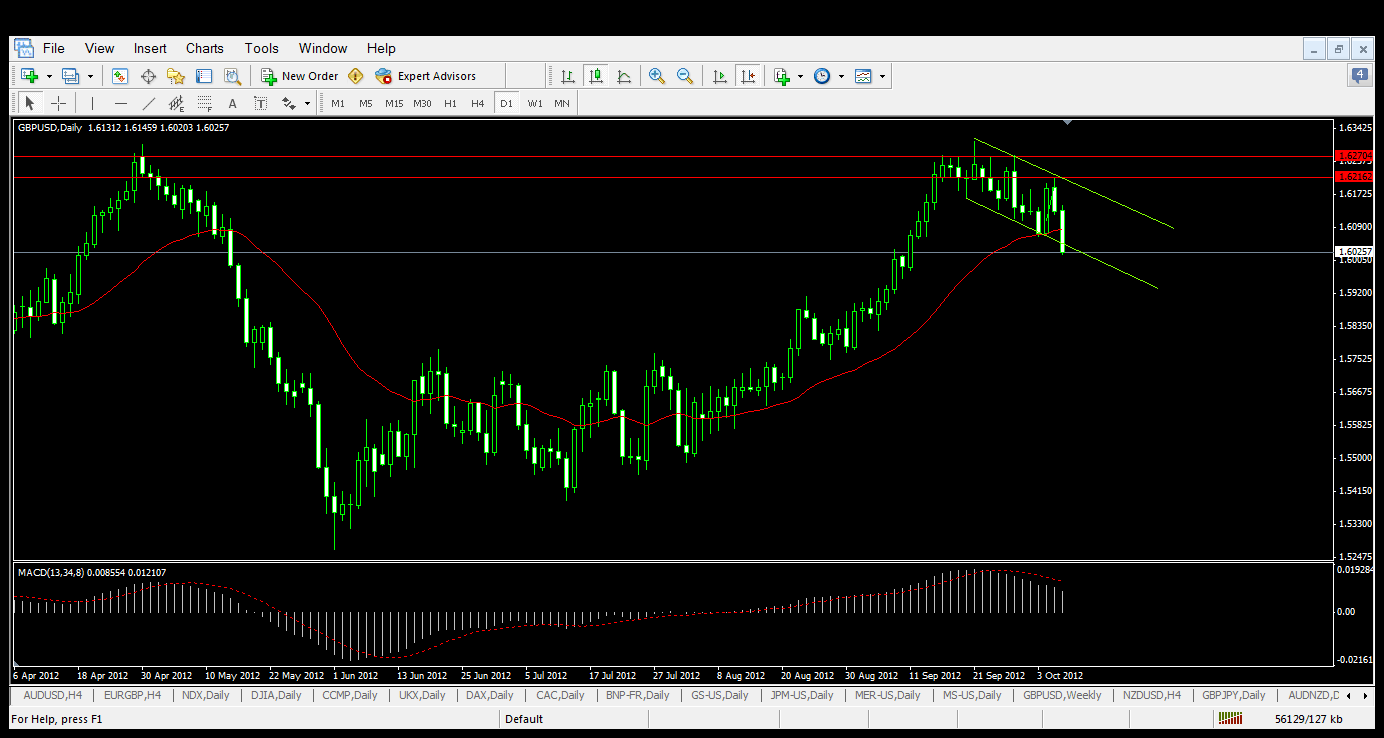Open the File menu
Viewport: 1384px width, 738px height.
54,48
